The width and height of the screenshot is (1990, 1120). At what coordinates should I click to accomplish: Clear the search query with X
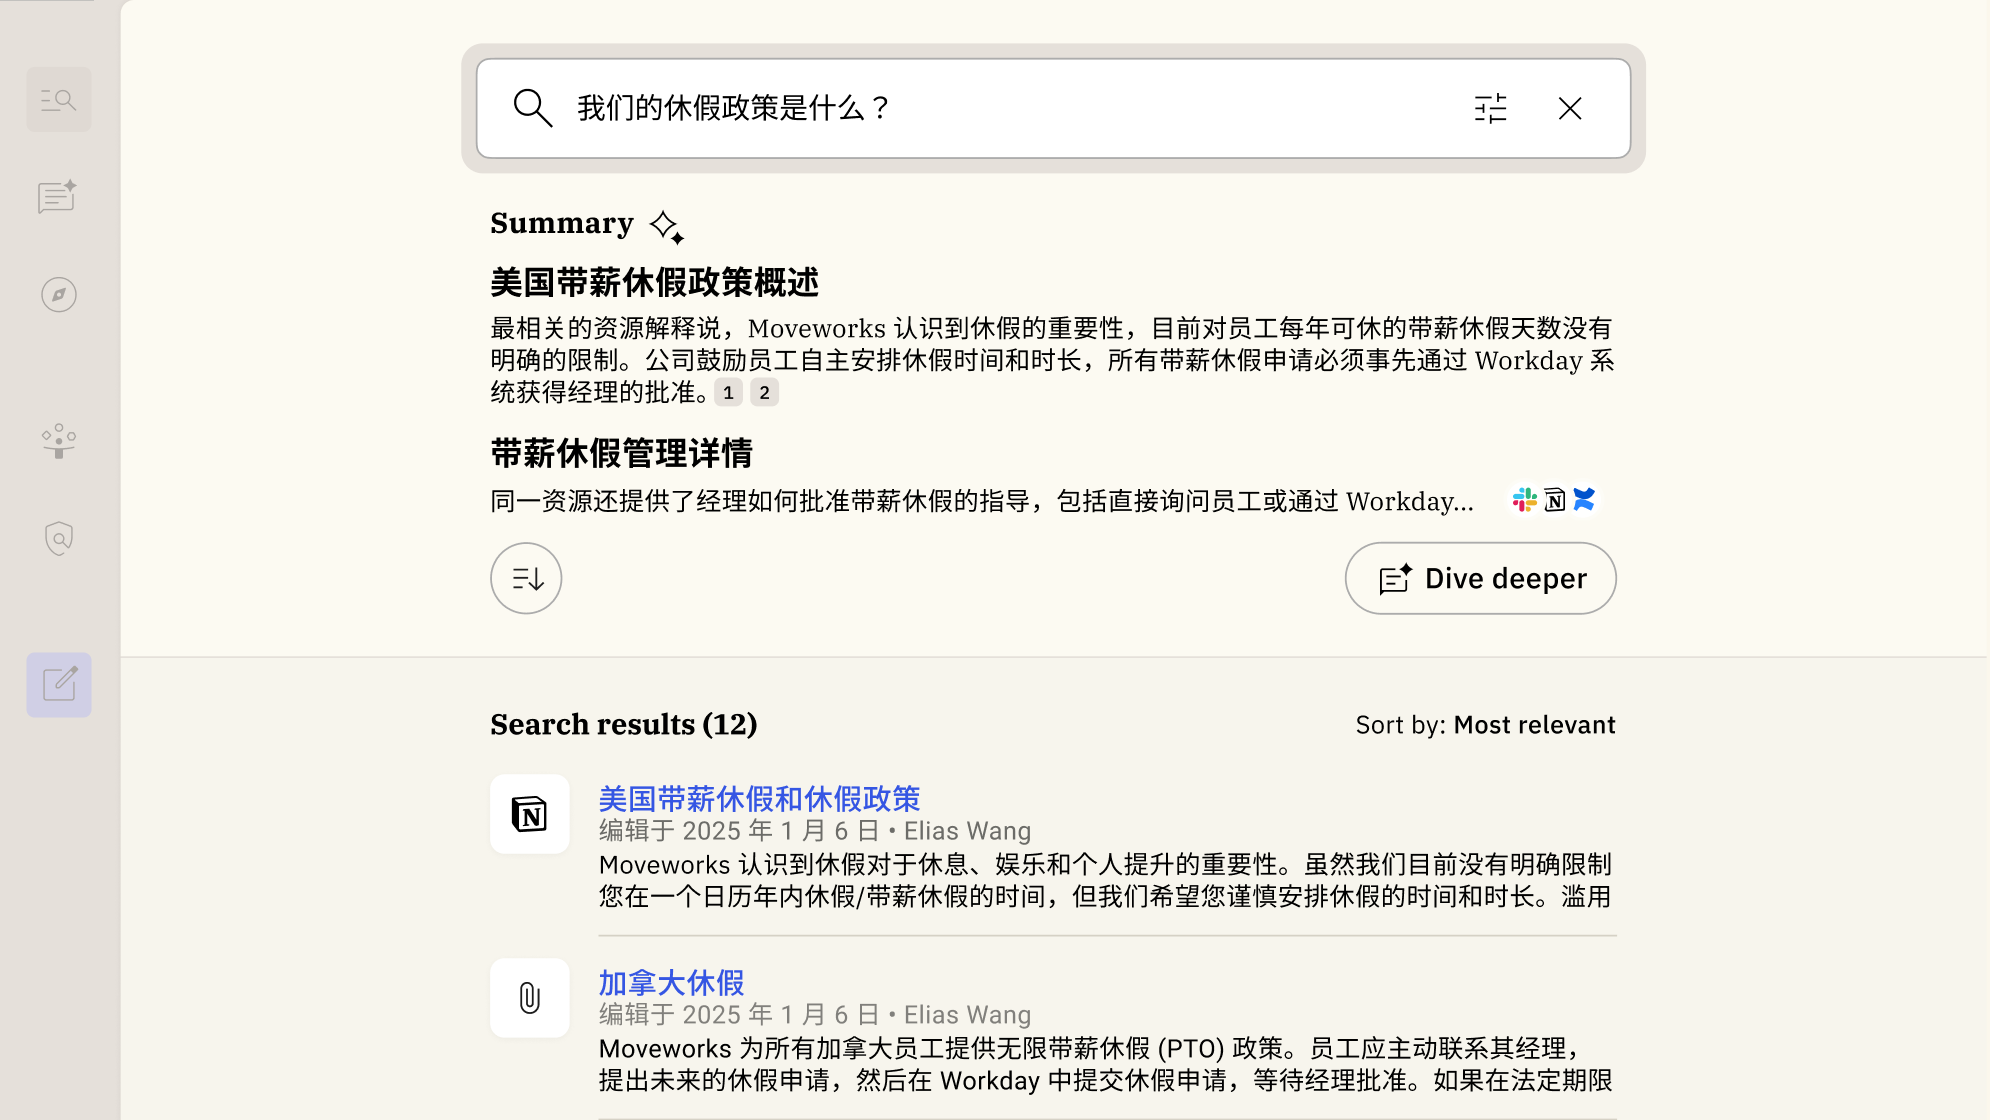(1570, 108)
